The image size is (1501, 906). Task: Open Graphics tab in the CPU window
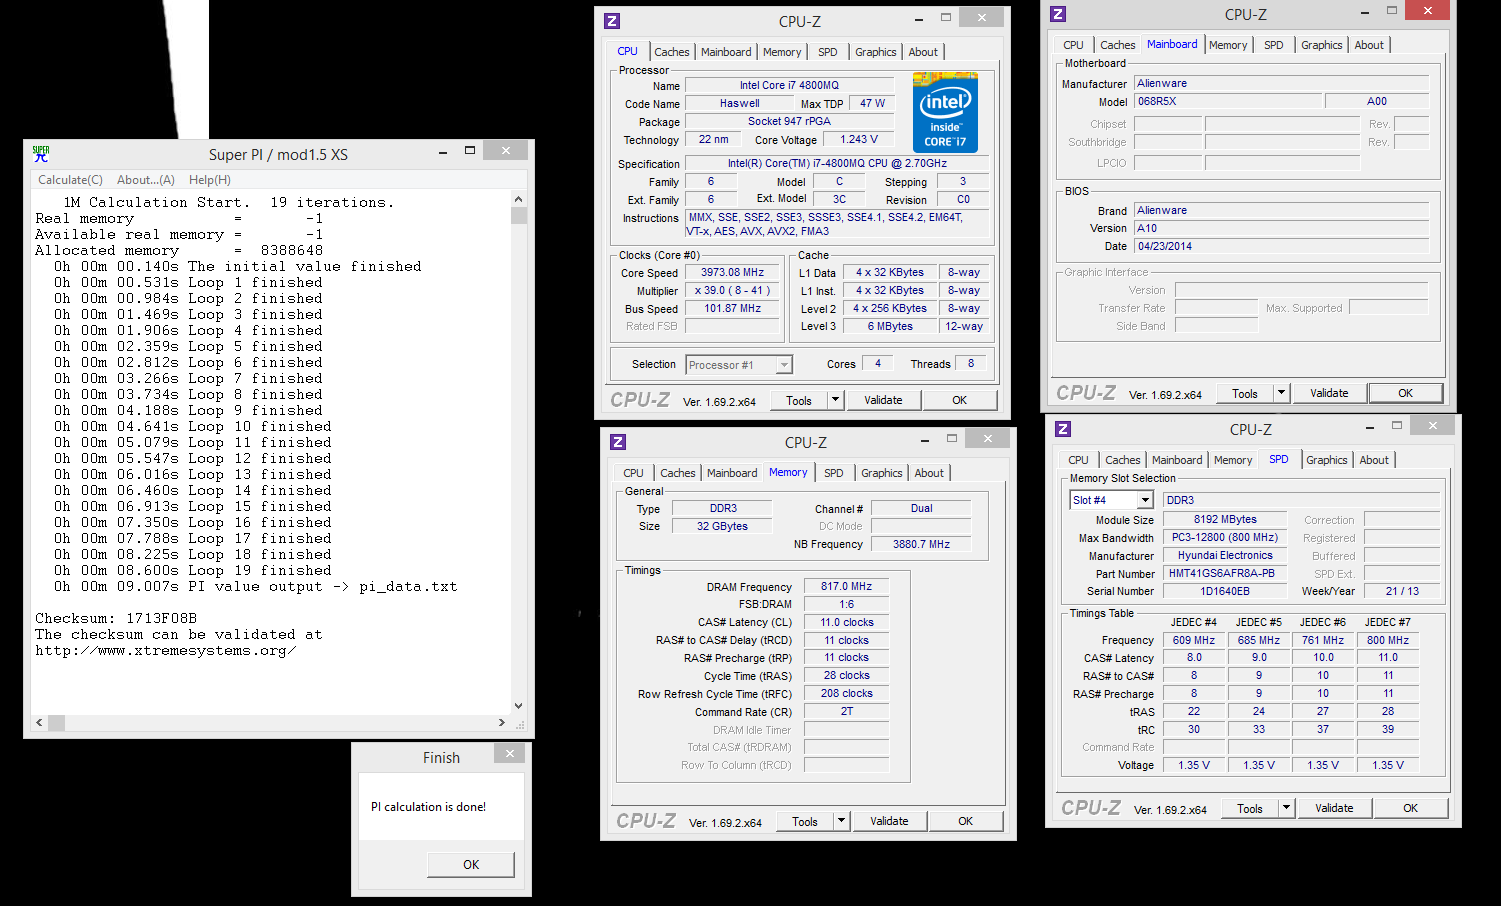pos(876,52)
